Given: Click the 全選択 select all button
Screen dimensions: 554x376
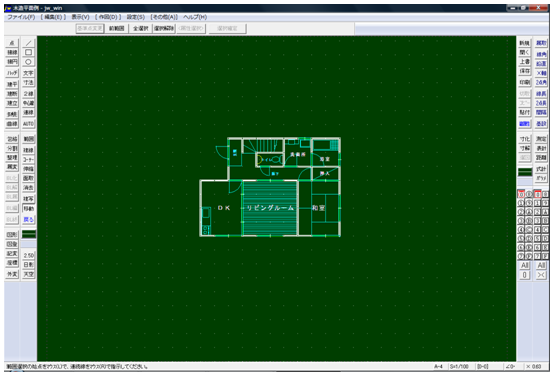Looking at the screenshot, I should (x=141, y=28).
